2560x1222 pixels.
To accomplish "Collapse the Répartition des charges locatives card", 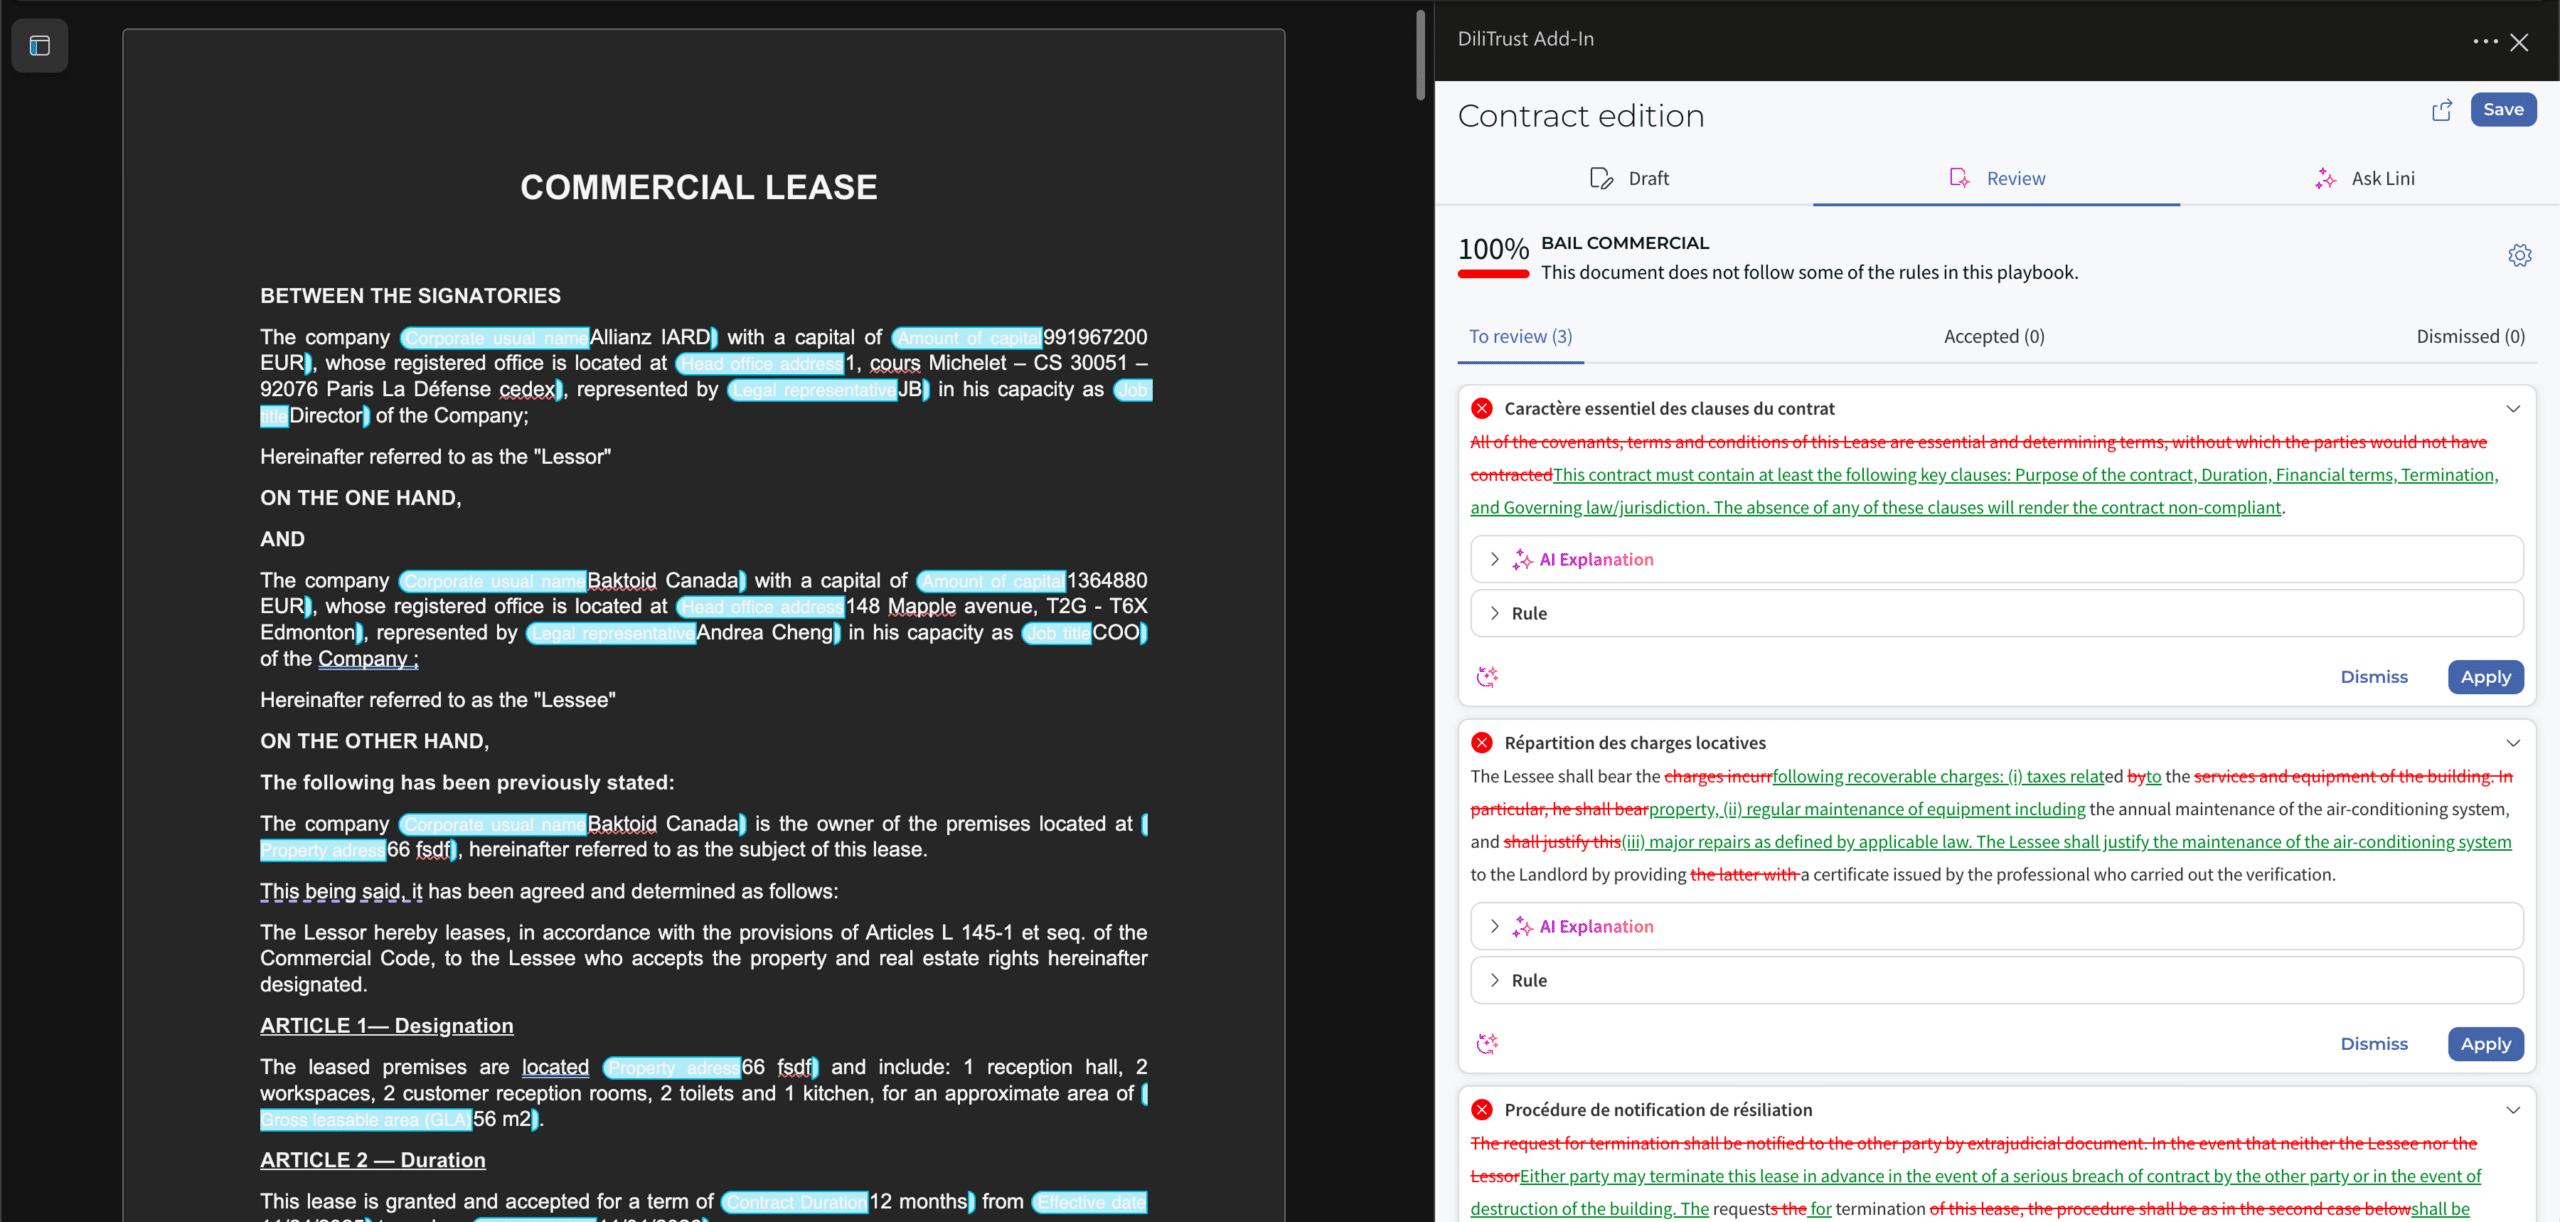I will [x=2513, y=743].
